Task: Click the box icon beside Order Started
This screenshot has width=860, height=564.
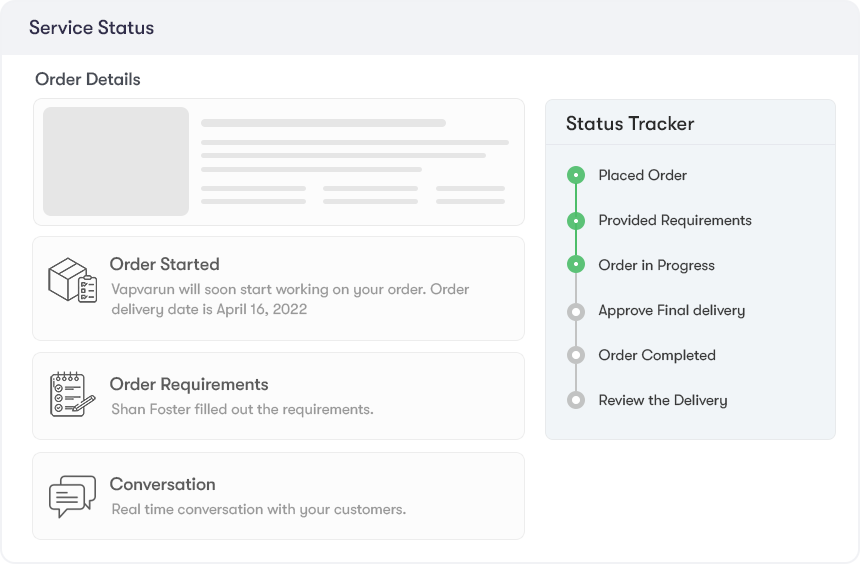Action: pos(72,280)
